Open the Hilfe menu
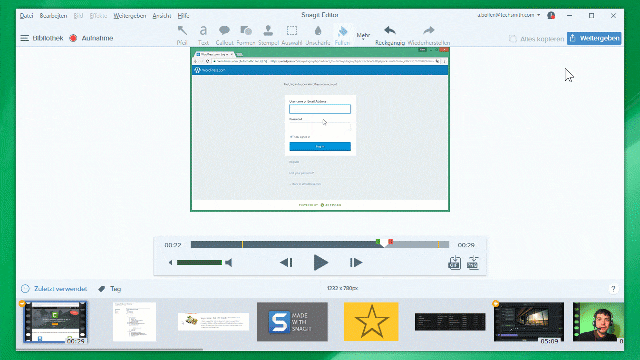 point(183,16)
